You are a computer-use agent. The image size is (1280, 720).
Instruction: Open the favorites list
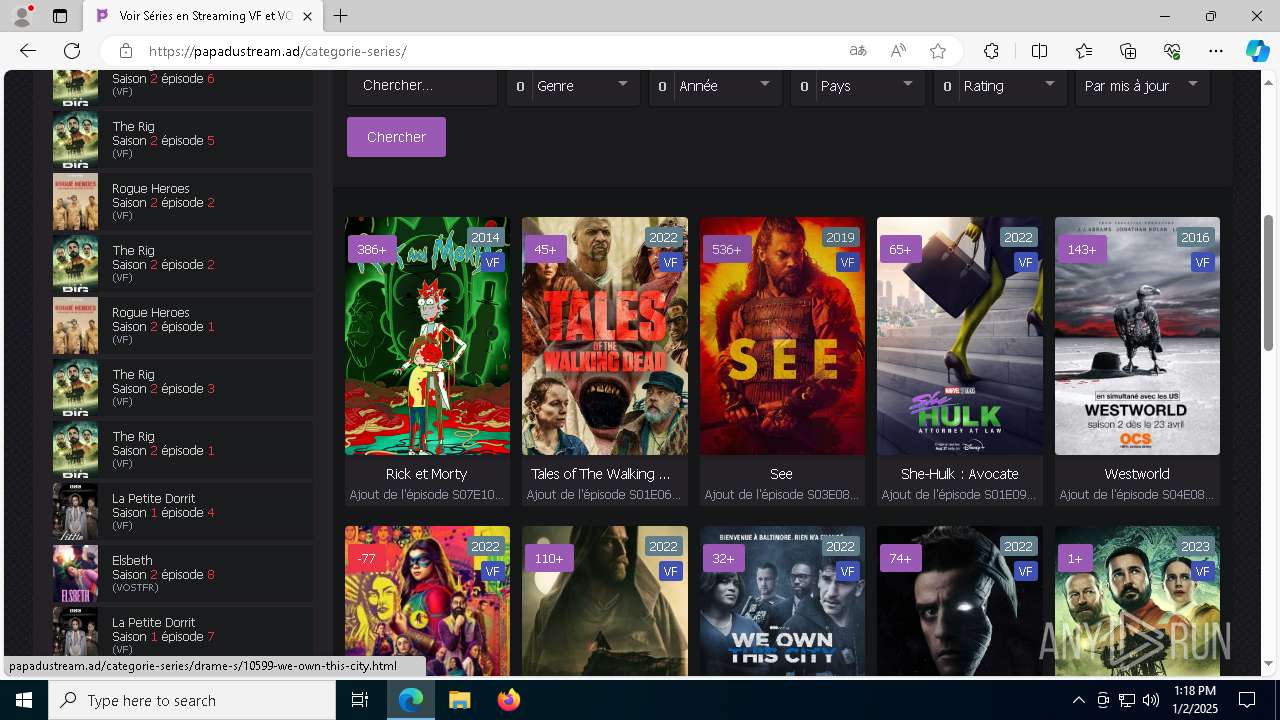[x=1084, y=51]
